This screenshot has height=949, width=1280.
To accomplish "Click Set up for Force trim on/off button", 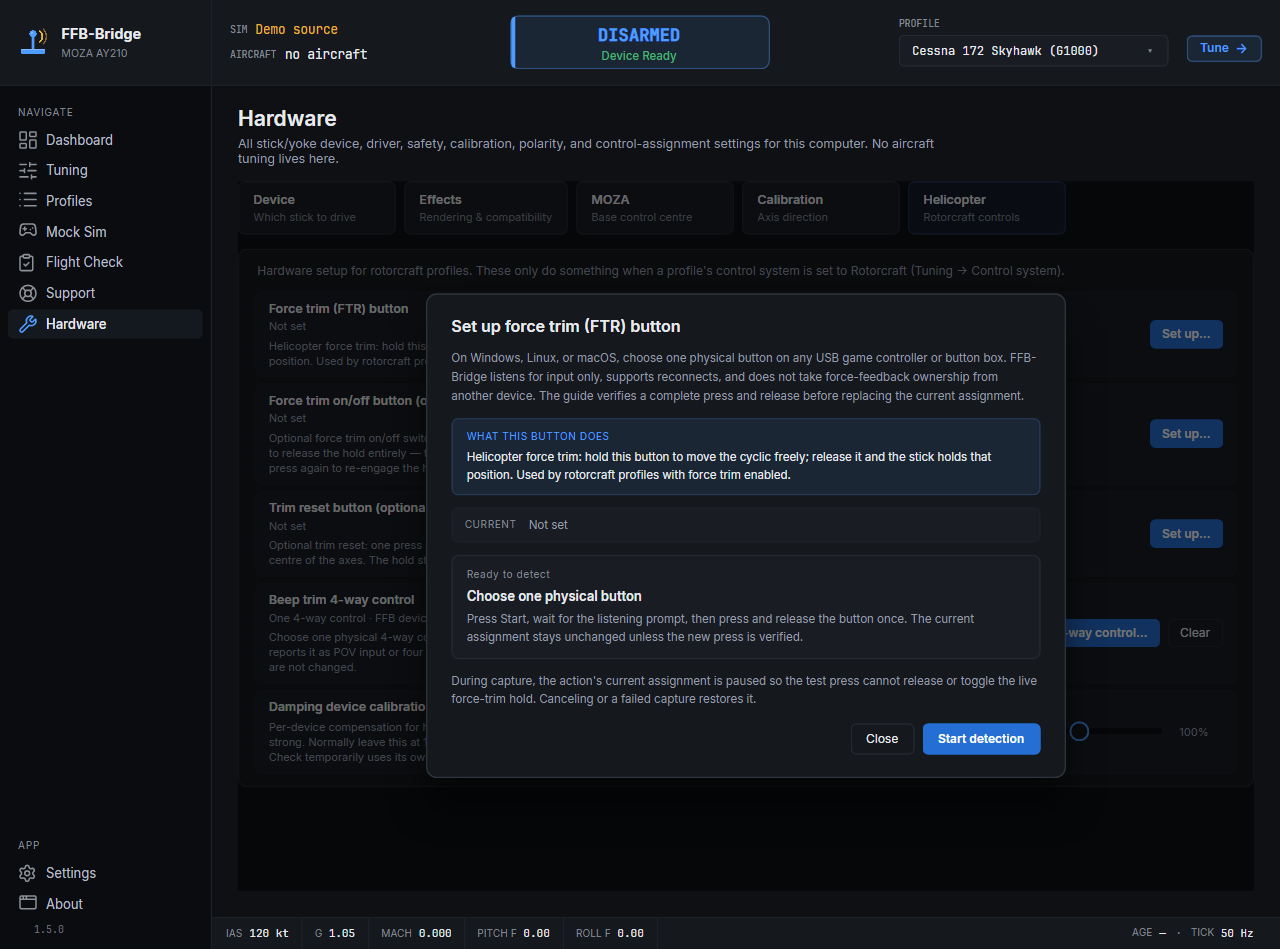I will [1186, 434].
